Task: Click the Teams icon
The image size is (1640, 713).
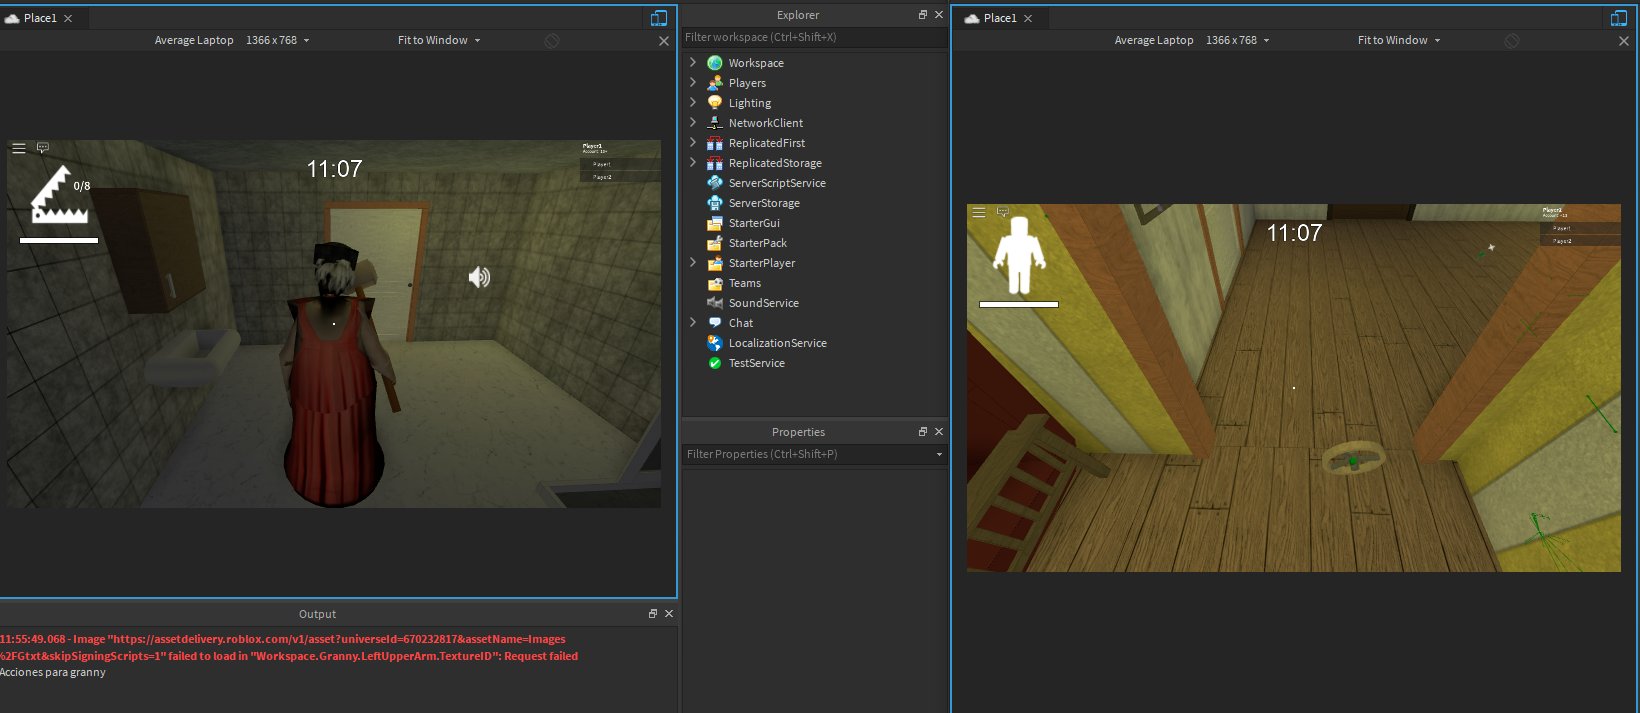Action: pyautogui.click(x=715, y=283)
